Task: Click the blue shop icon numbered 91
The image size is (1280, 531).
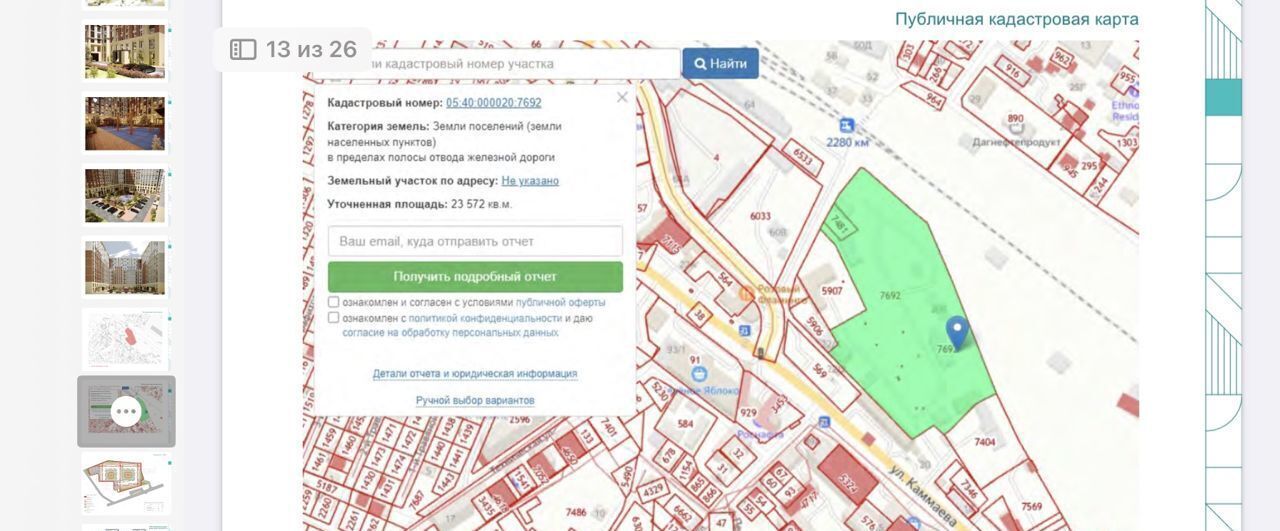Action: click(x=694, y=374)
